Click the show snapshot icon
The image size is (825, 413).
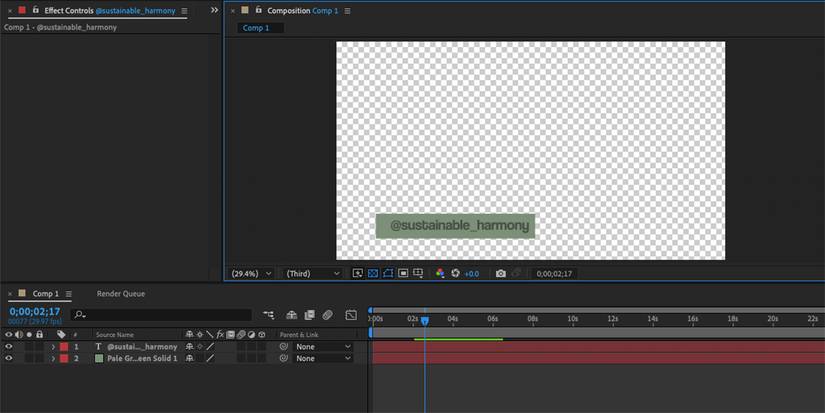tap(517, 274)
